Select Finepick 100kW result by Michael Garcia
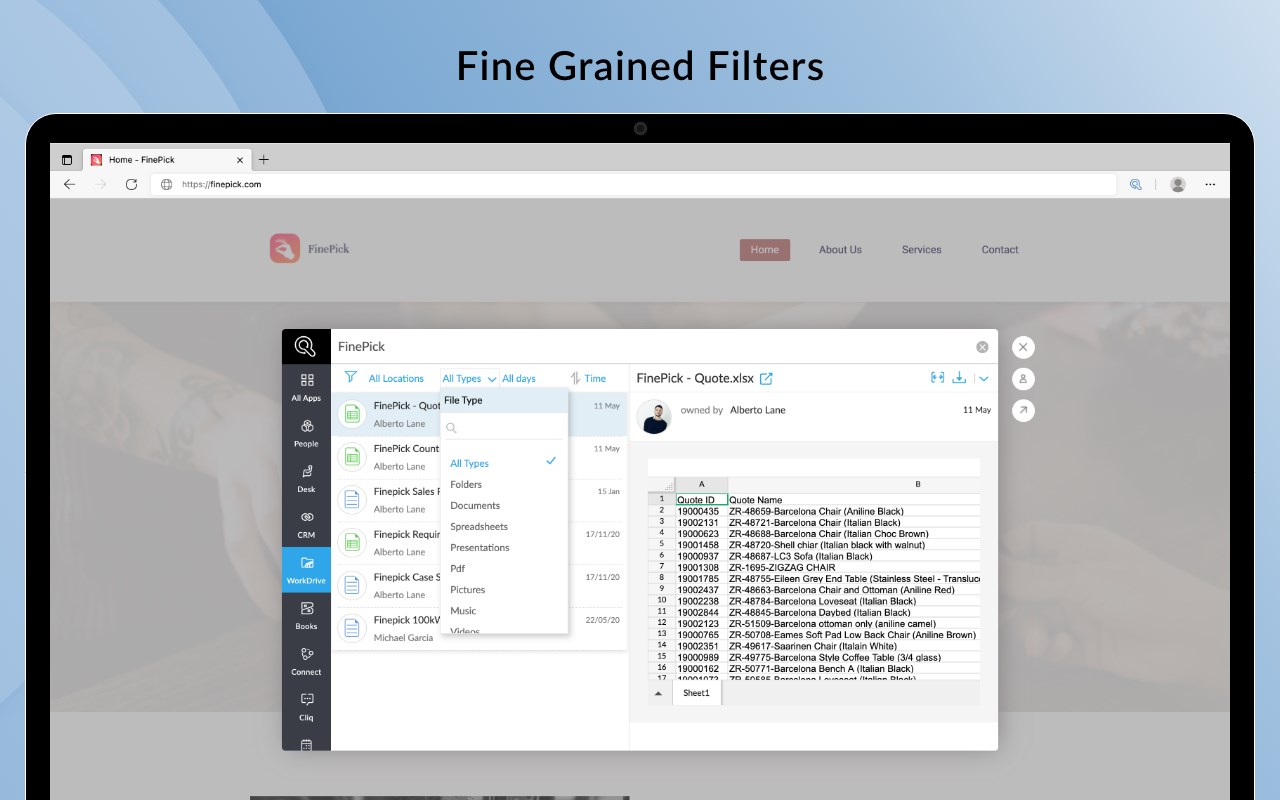 pos(480,629)
